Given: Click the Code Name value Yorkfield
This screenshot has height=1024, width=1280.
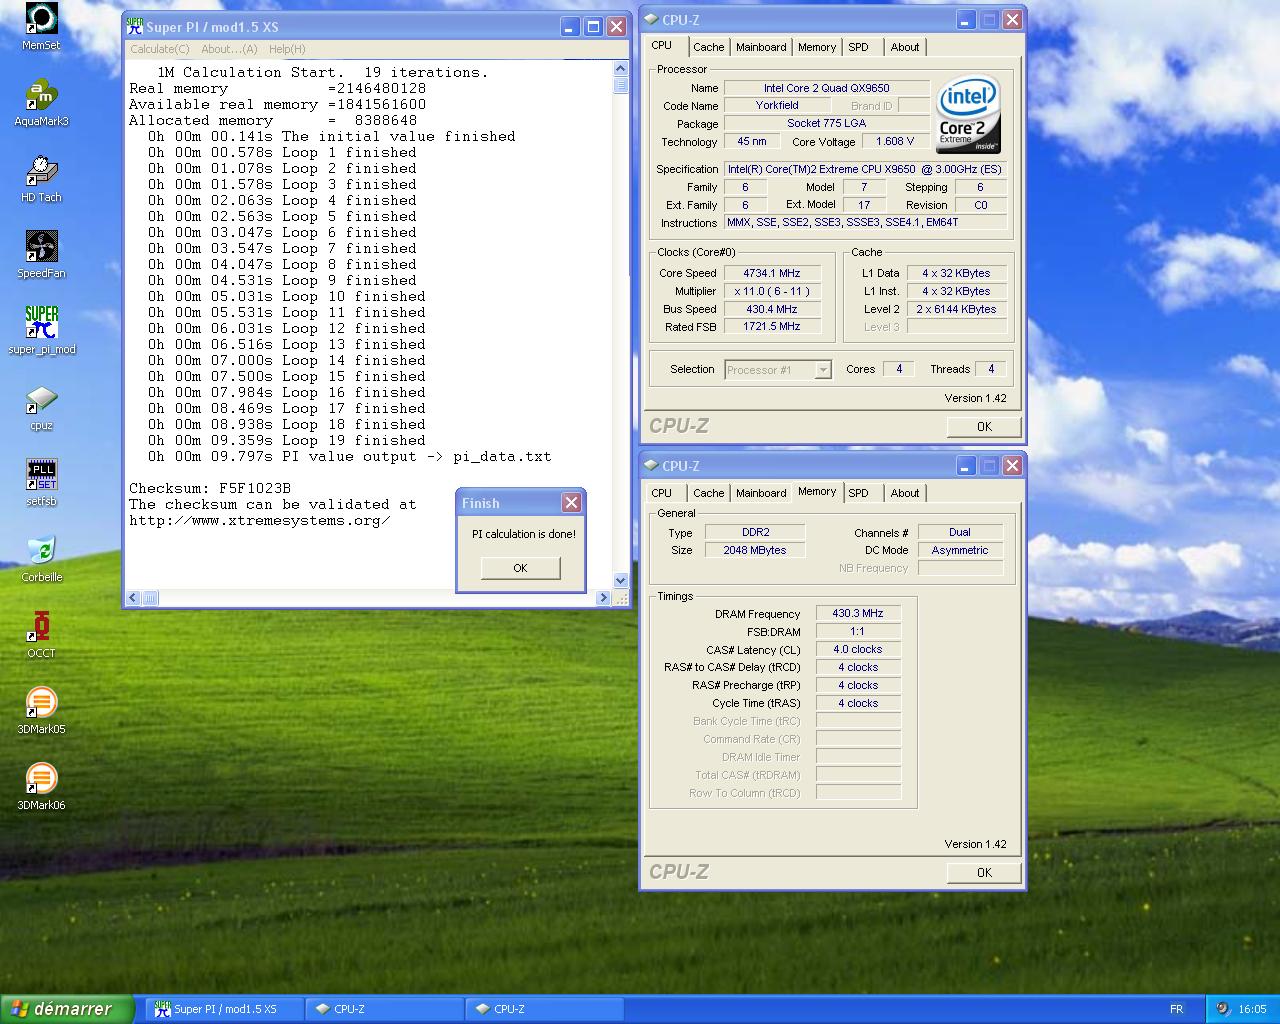Looking at the screenshot, I should coord(777,105).
